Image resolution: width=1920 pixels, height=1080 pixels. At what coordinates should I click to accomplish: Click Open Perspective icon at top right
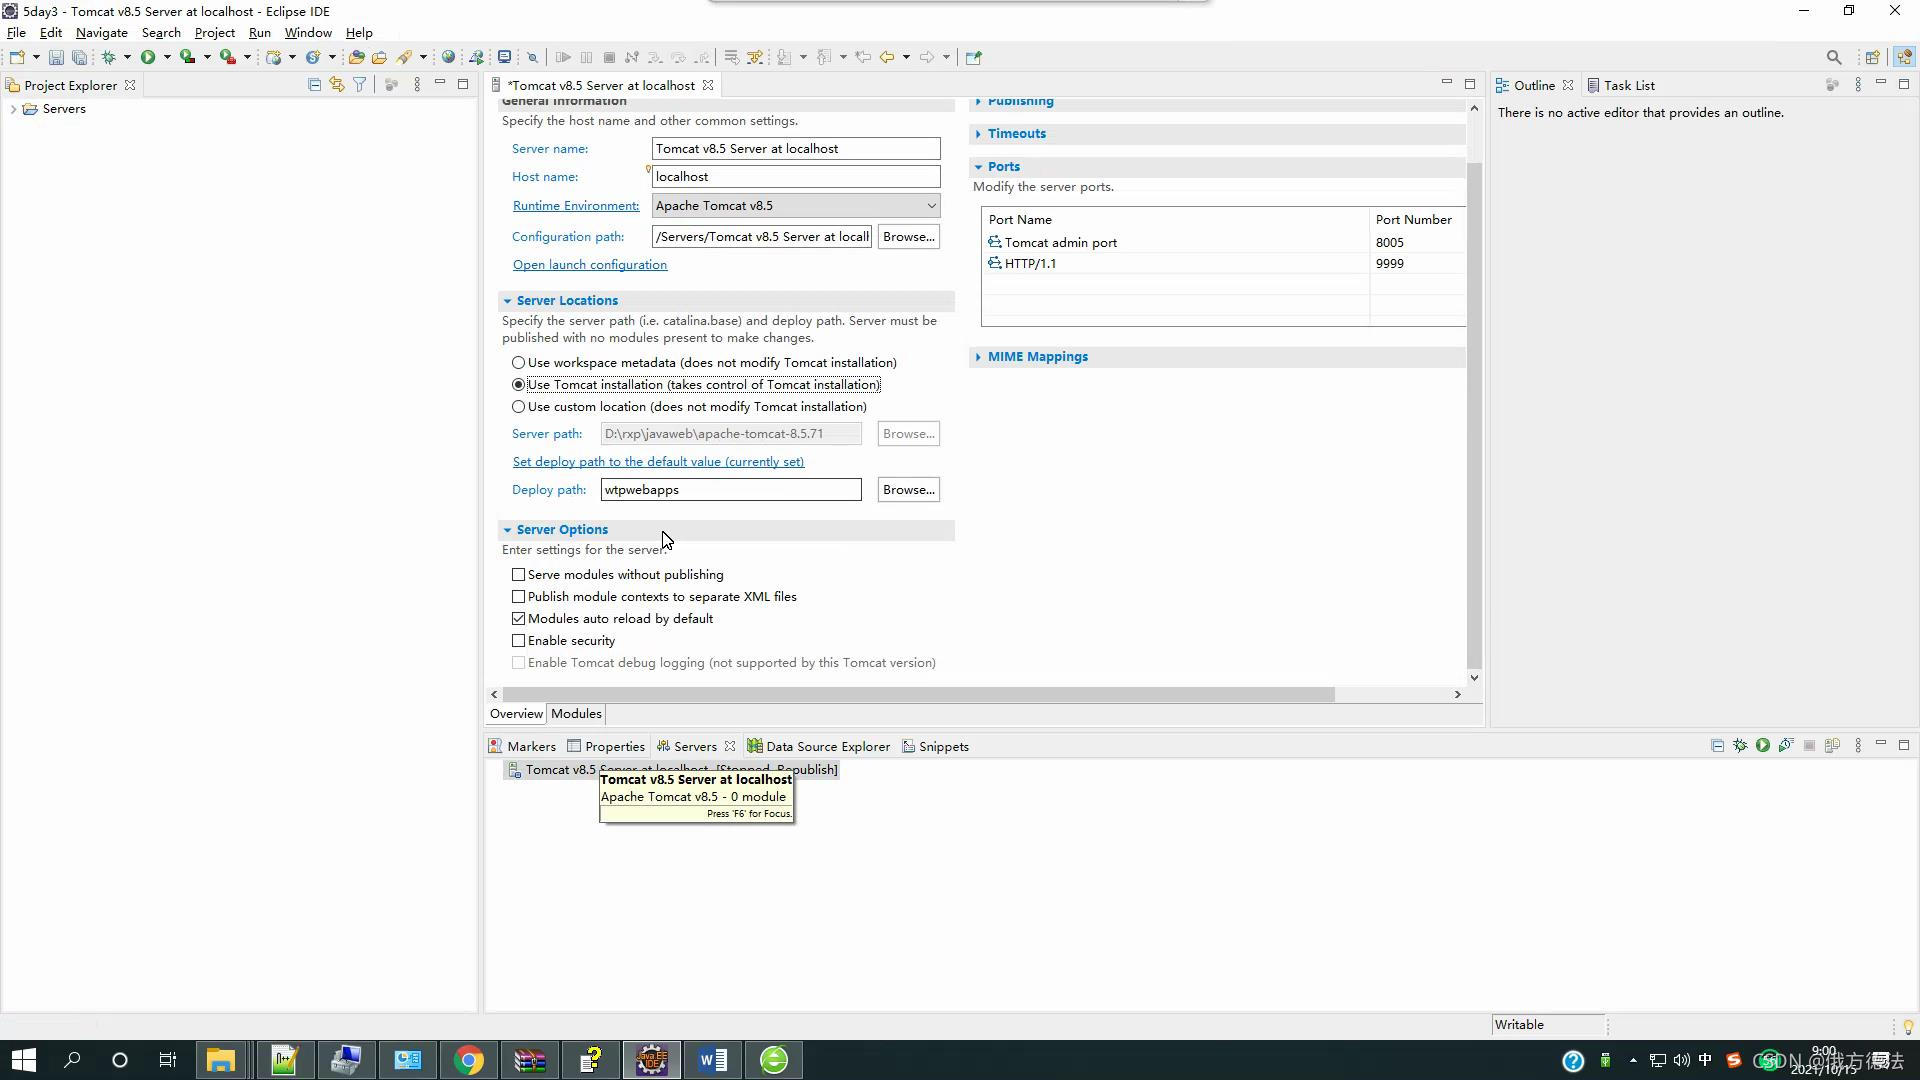coord(1872,57)
